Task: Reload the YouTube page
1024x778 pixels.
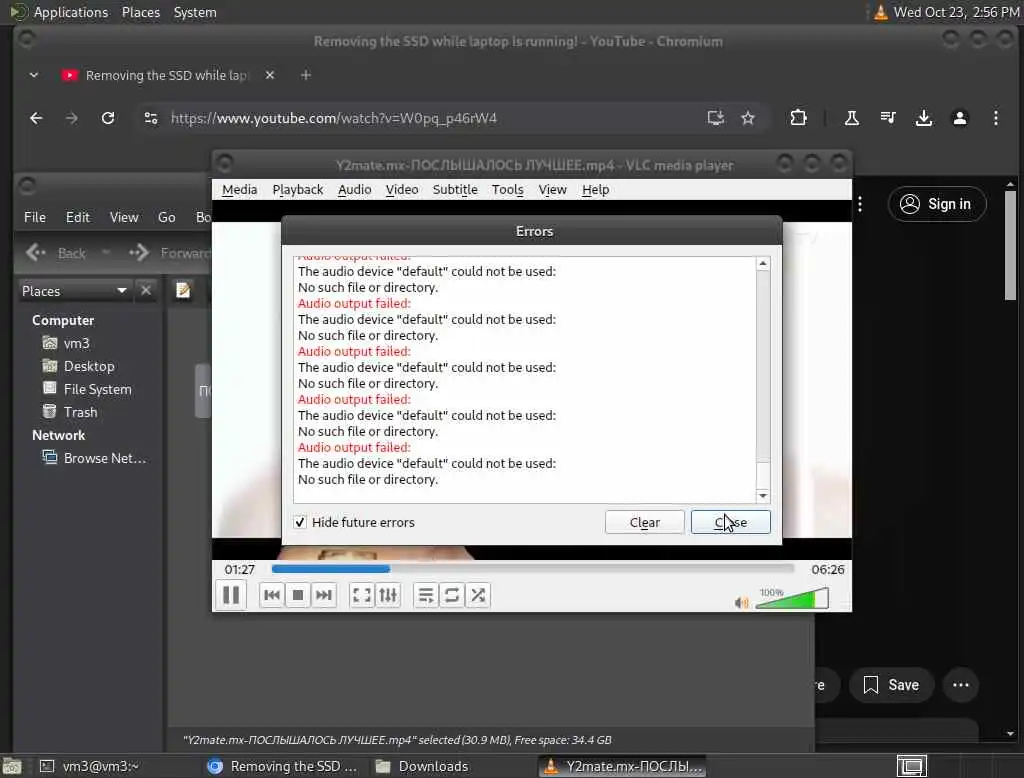Action: pos(108,118)
